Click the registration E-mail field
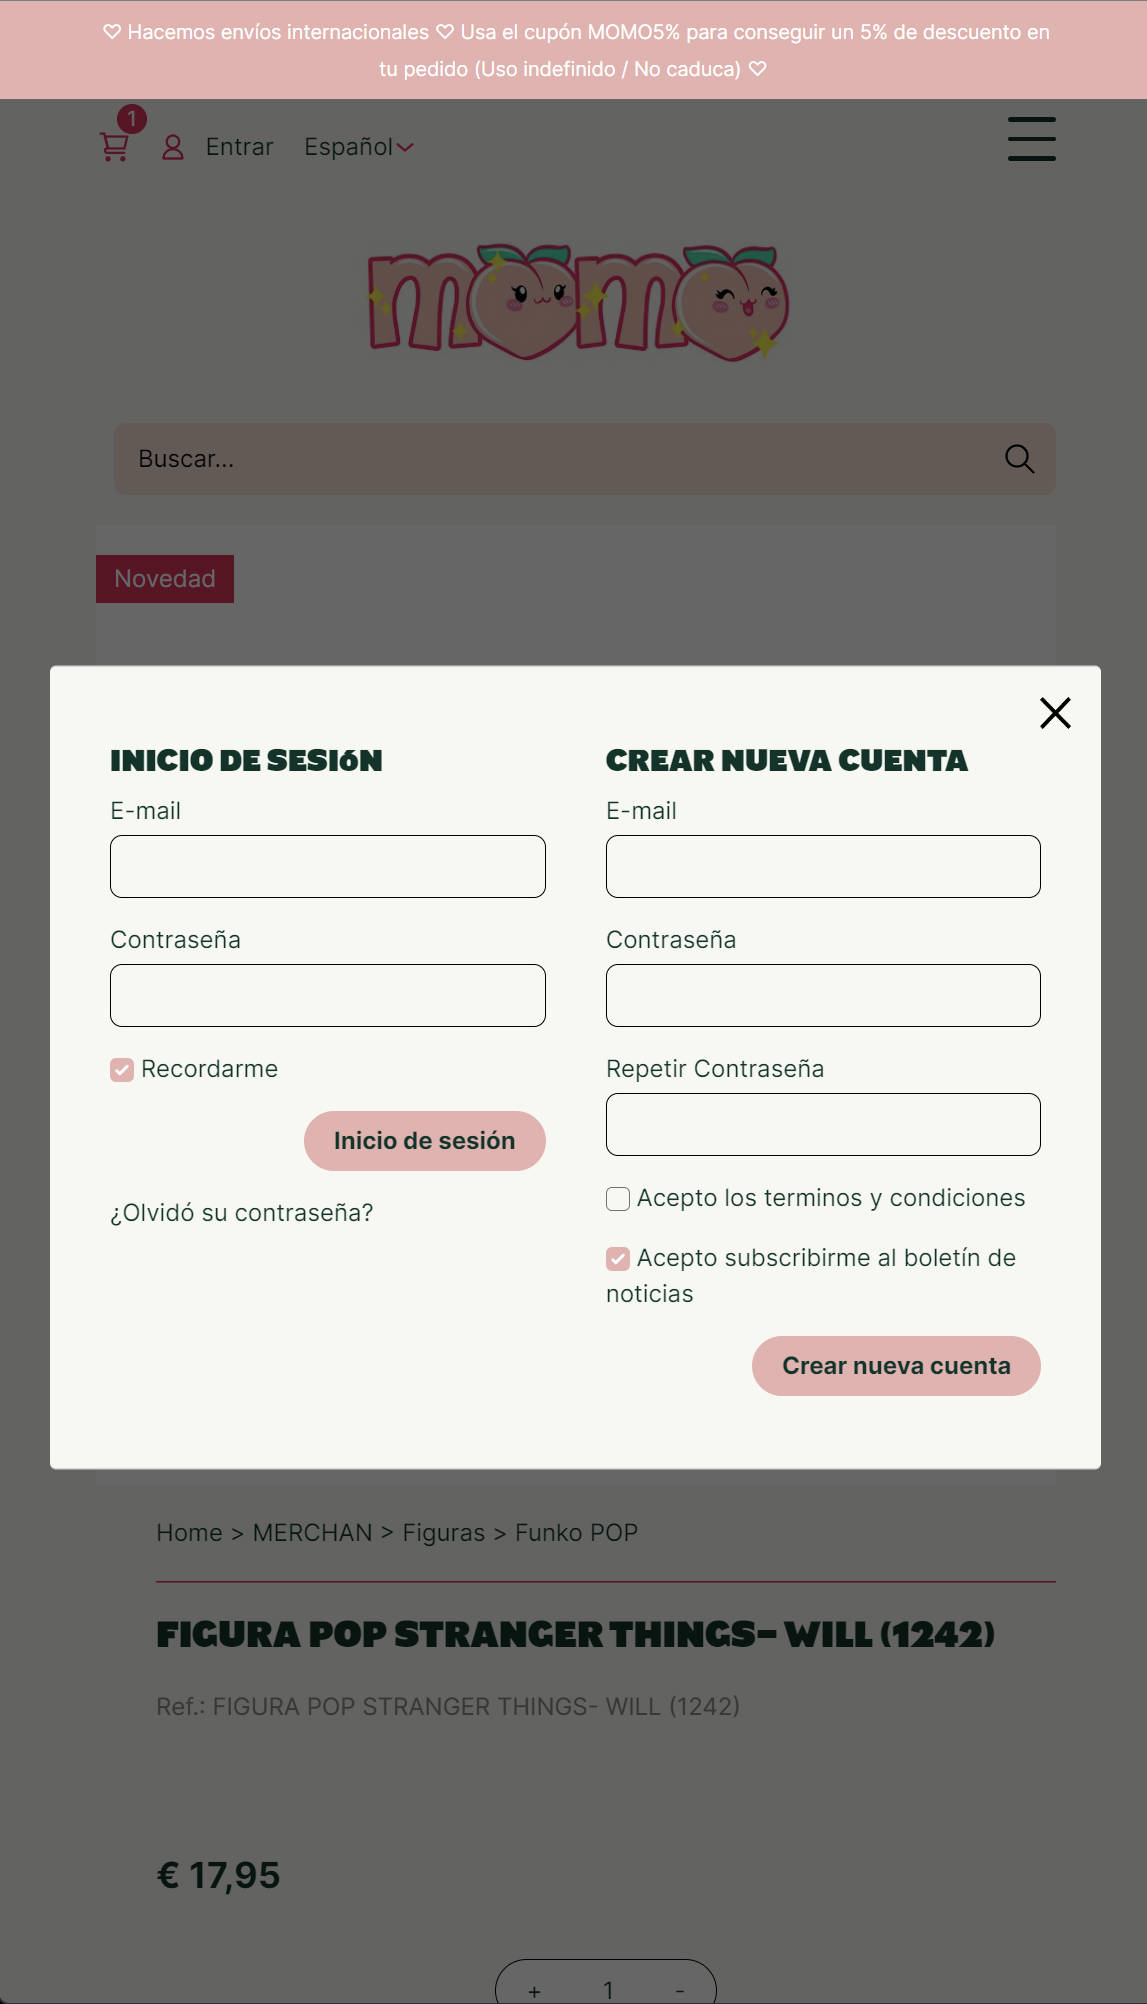 click(x=823, y=867)
